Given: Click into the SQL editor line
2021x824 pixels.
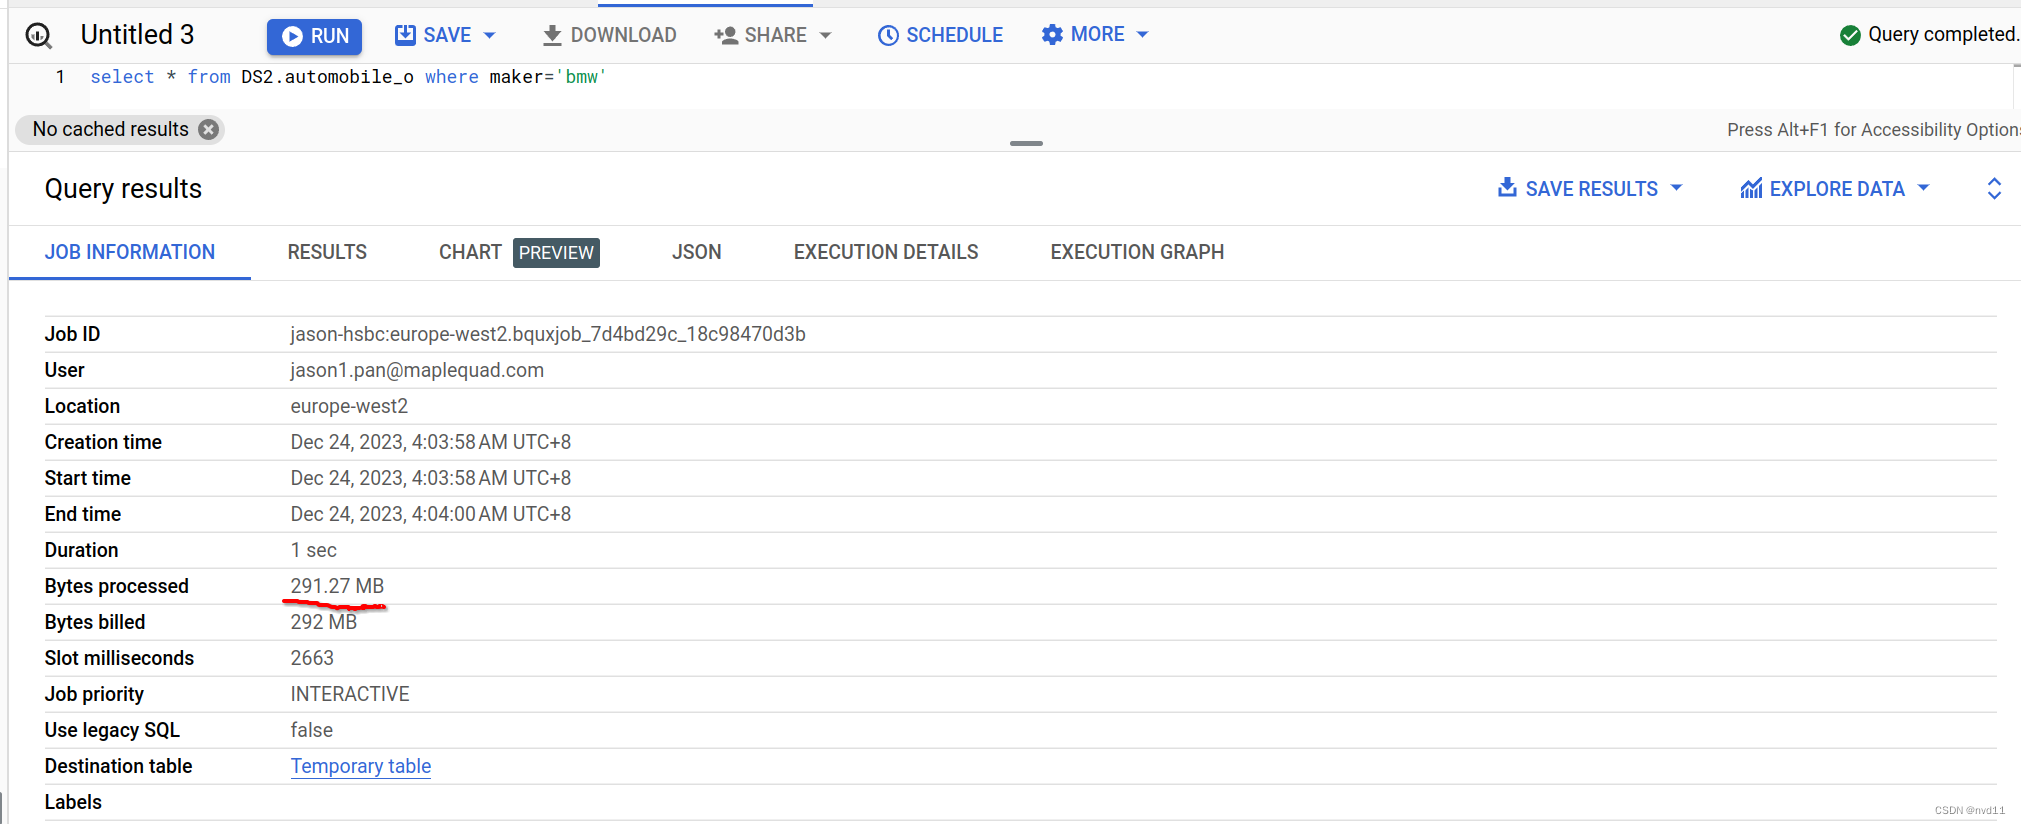Looking at the screenshot, I should [x=1050, y=77].
